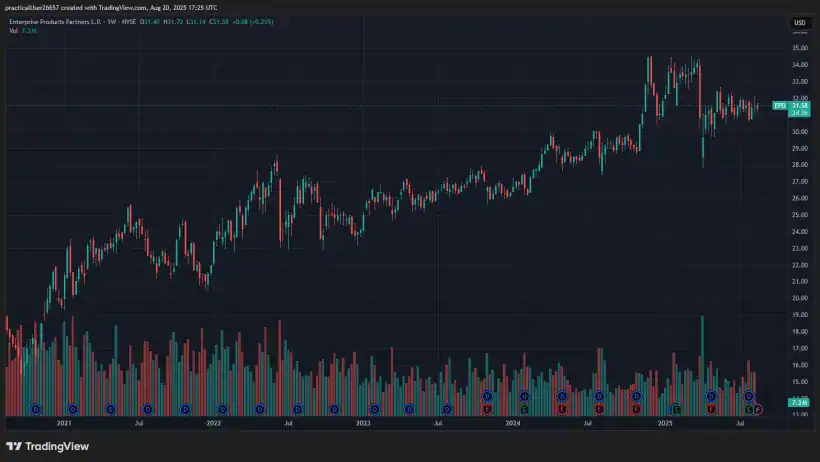Click the 7.3M volume tag on price axis
The height and width of the screenshot is (462, 820).
[799, 402]
